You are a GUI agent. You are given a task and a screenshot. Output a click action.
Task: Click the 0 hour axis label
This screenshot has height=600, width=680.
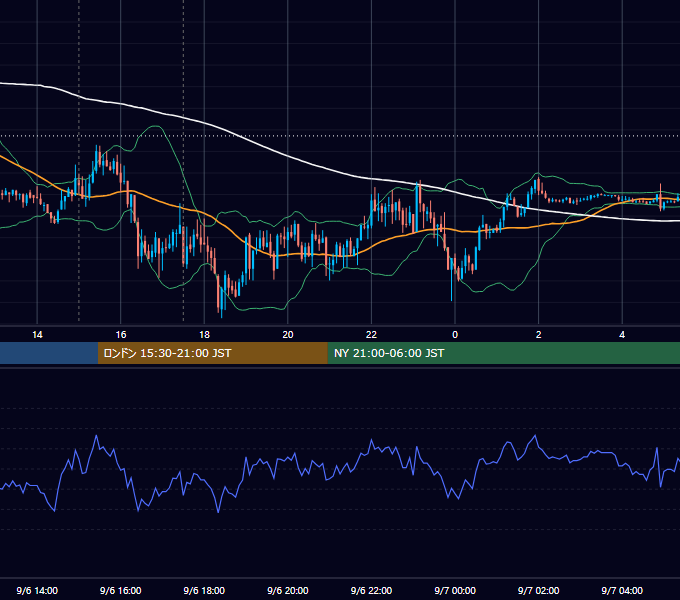455,335
